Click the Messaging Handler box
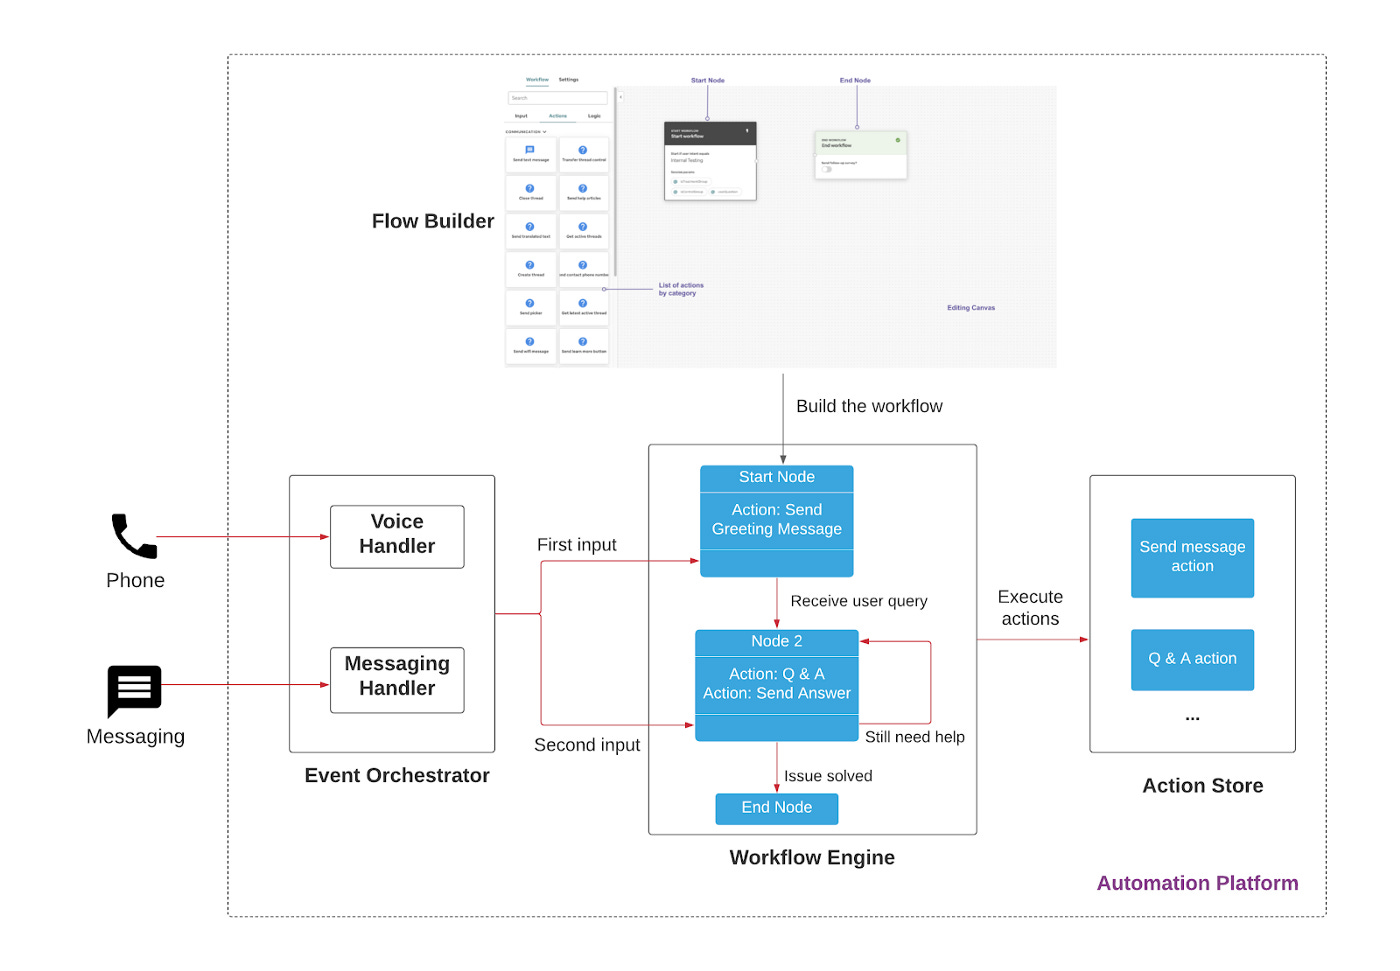This screenshot has height=971, width=1400. (397, 680)
